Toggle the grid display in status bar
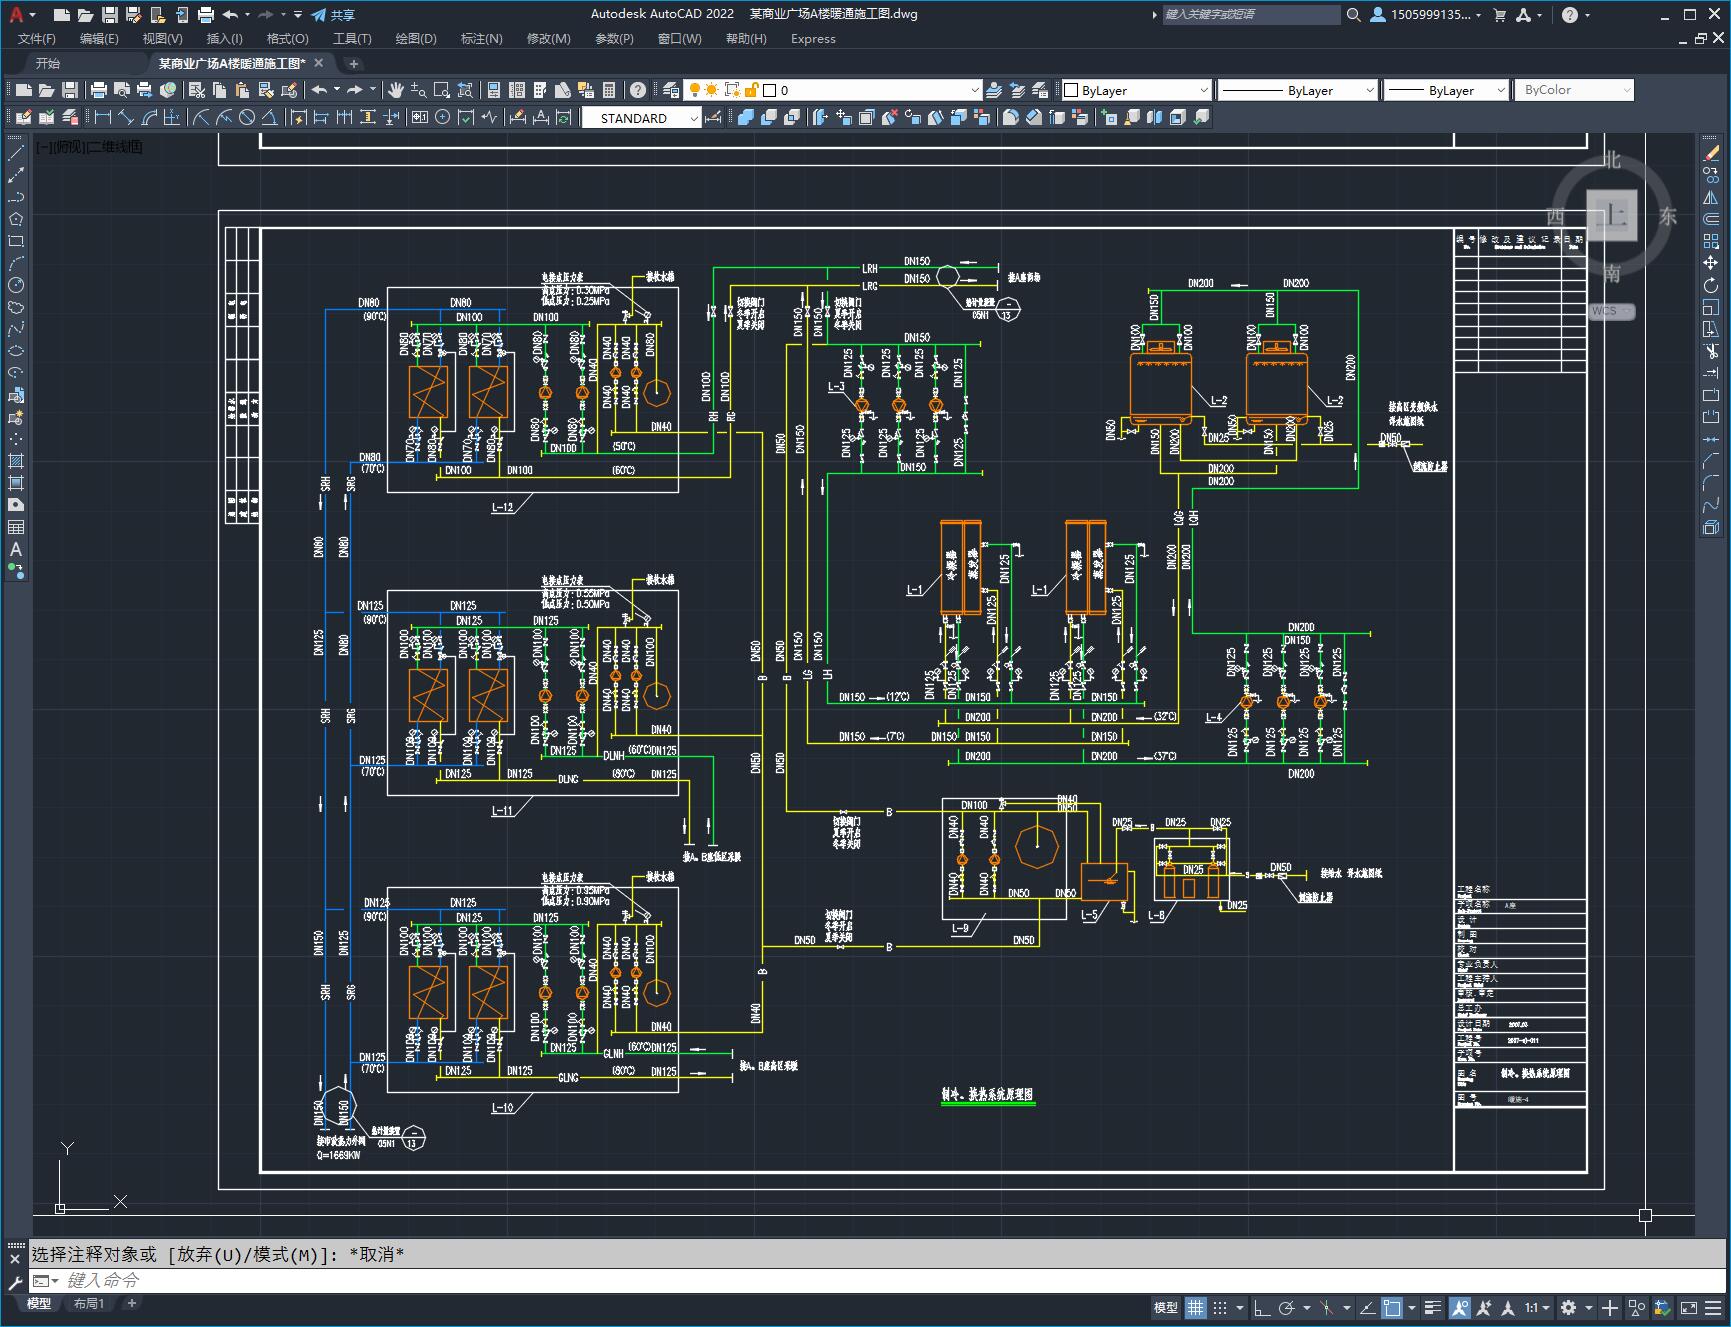 (x=1196, y=1307)
